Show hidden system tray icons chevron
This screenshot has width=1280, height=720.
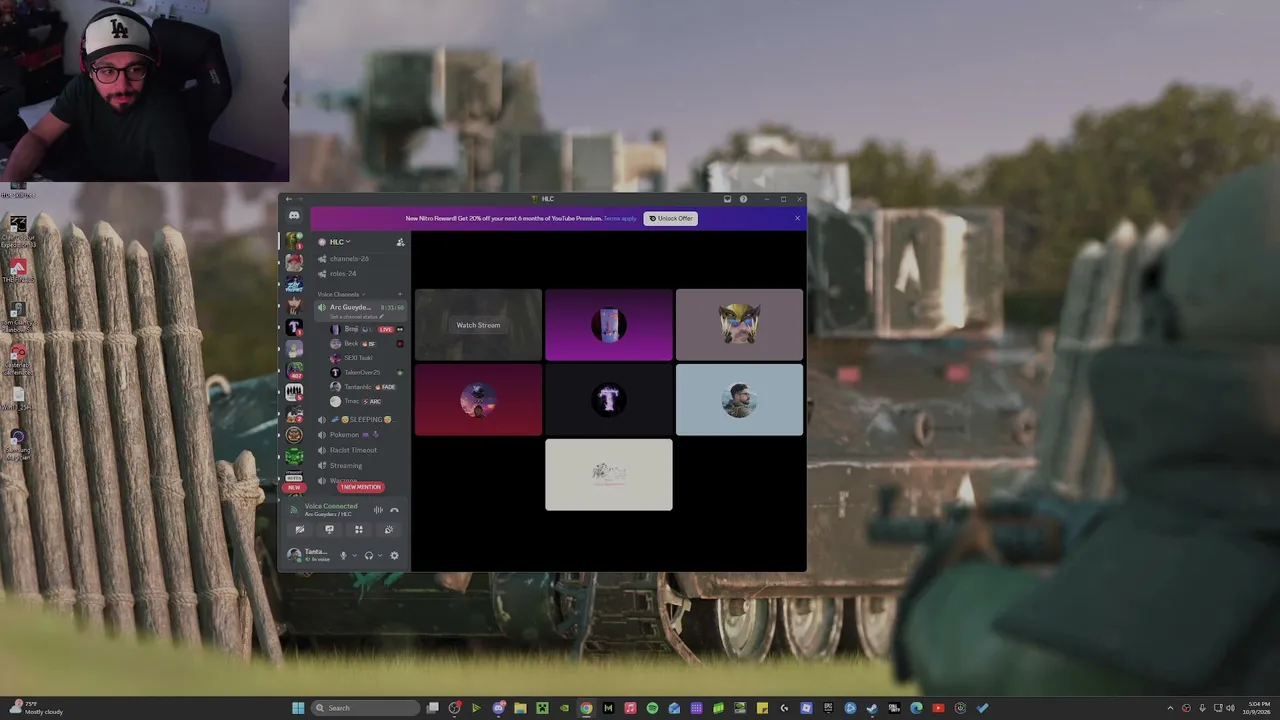pos(1170,708)
